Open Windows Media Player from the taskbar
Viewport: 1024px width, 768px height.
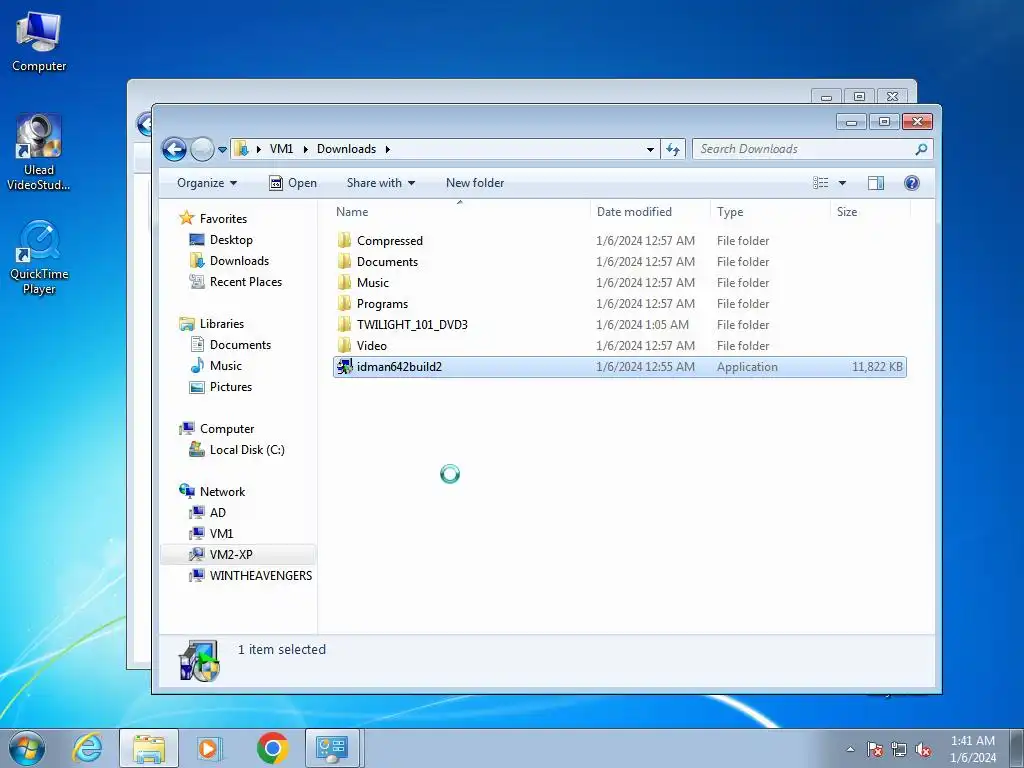tap(210, 748)
